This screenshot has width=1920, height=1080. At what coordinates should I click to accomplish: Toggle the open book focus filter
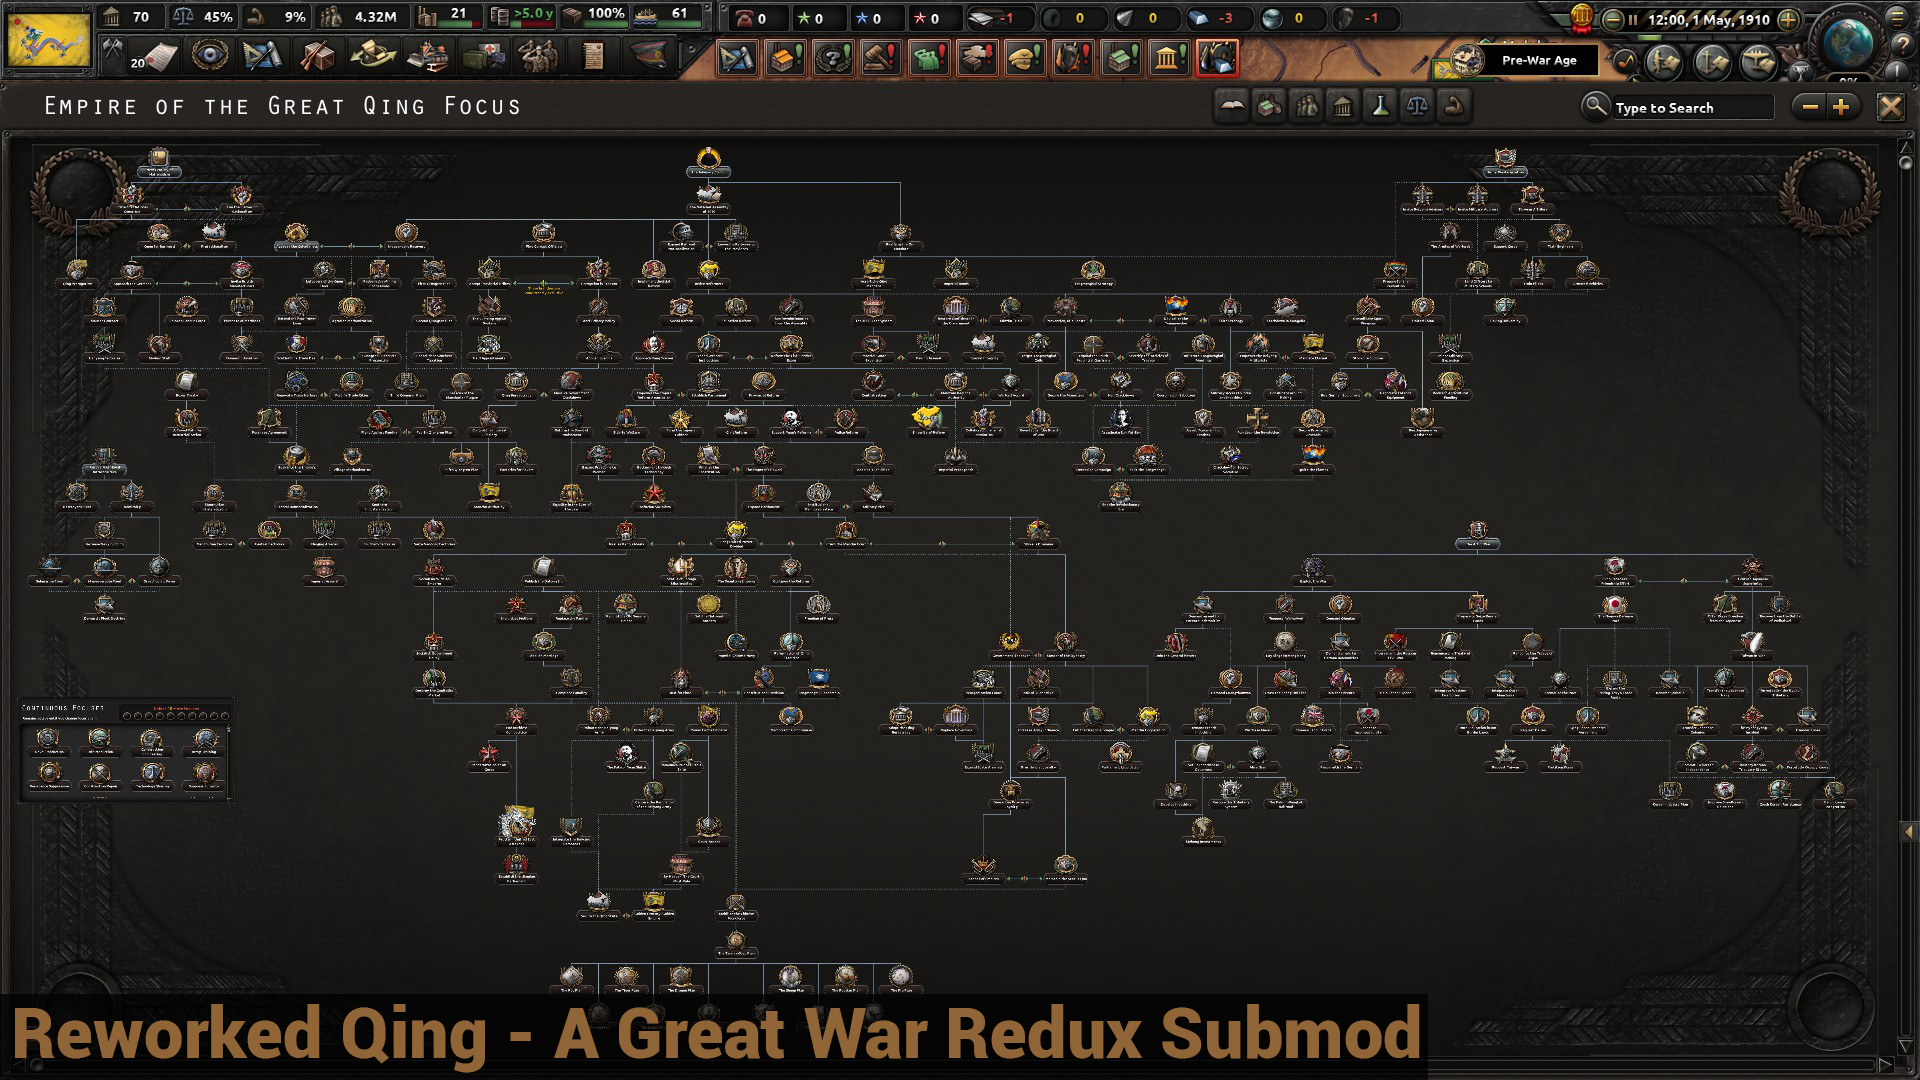(1232, 106)
